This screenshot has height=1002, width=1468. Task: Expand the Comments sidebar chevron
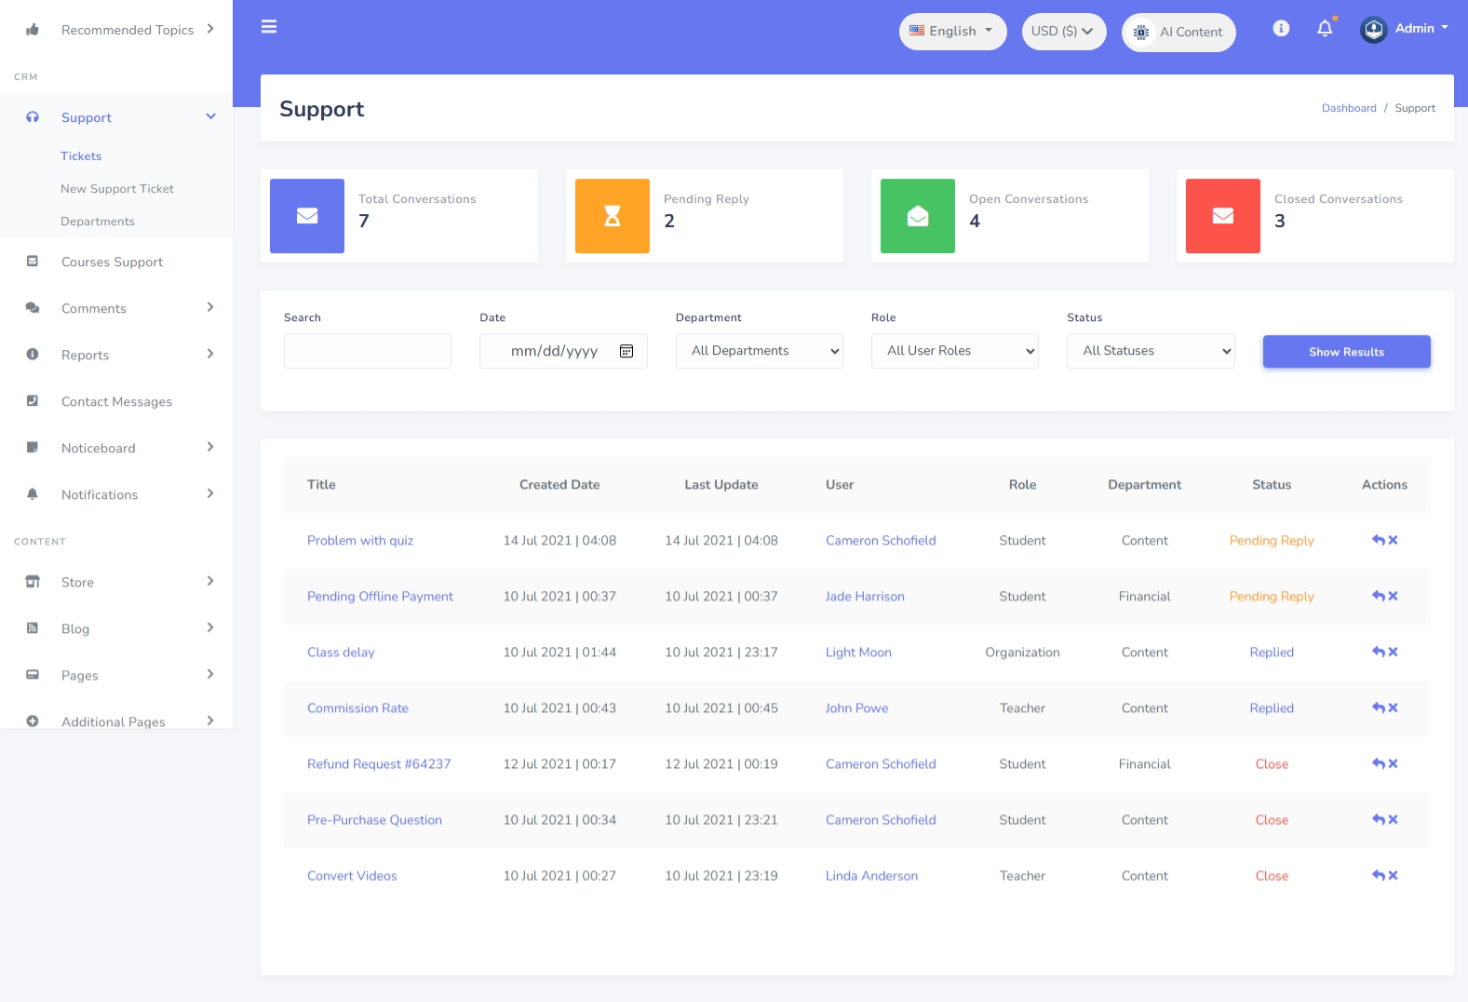210,307
